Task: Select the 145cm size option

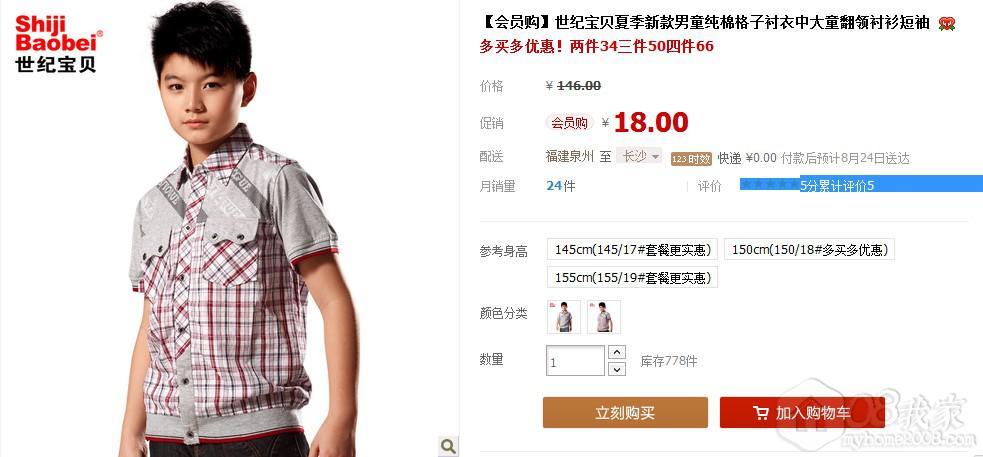Action: coord(633,250)
